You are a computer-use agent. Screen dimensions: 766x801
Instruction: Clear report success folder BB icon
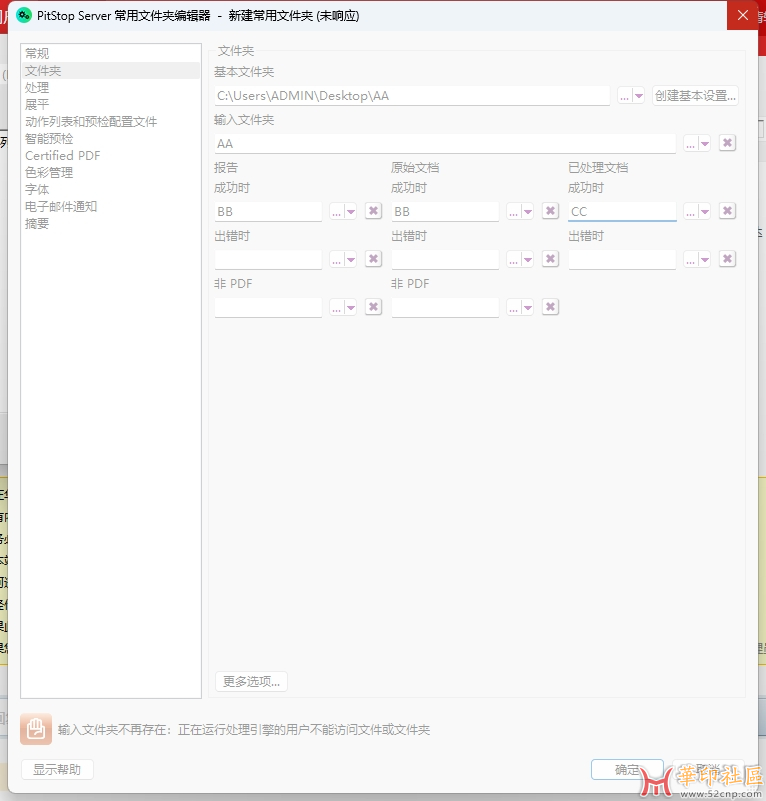373,211
